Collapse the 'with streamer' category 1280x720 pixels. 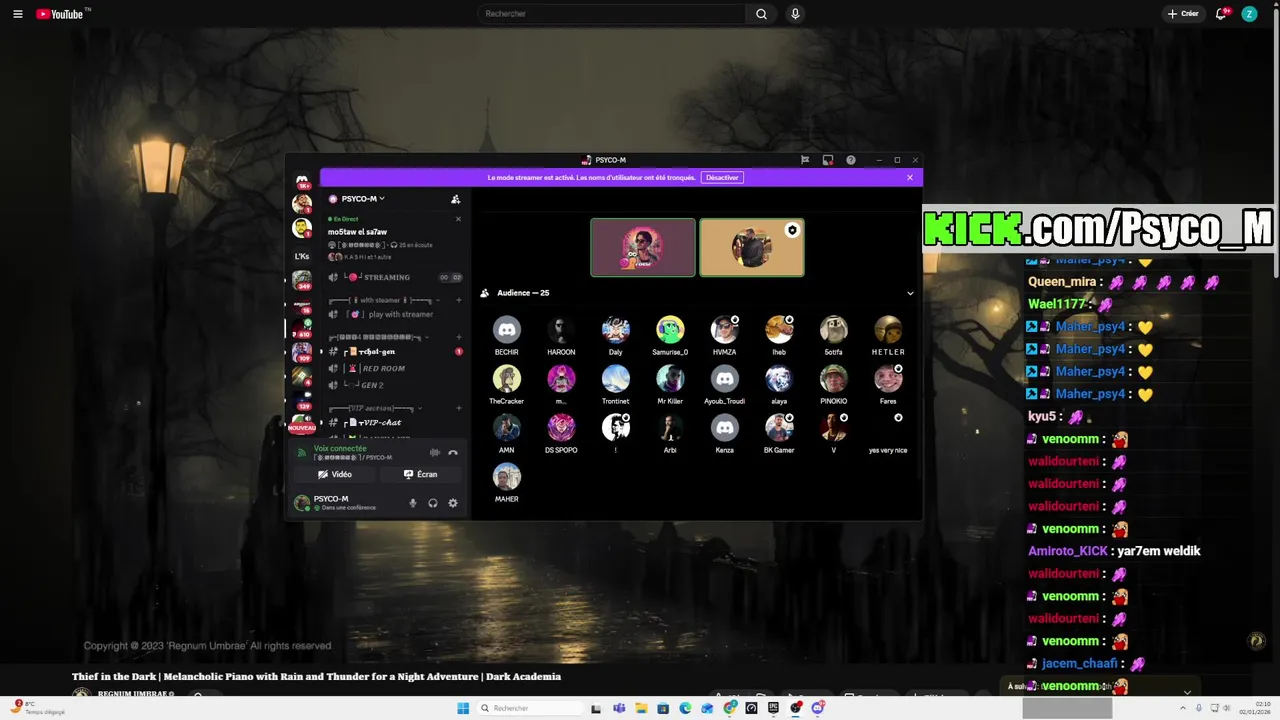(380, 300)
